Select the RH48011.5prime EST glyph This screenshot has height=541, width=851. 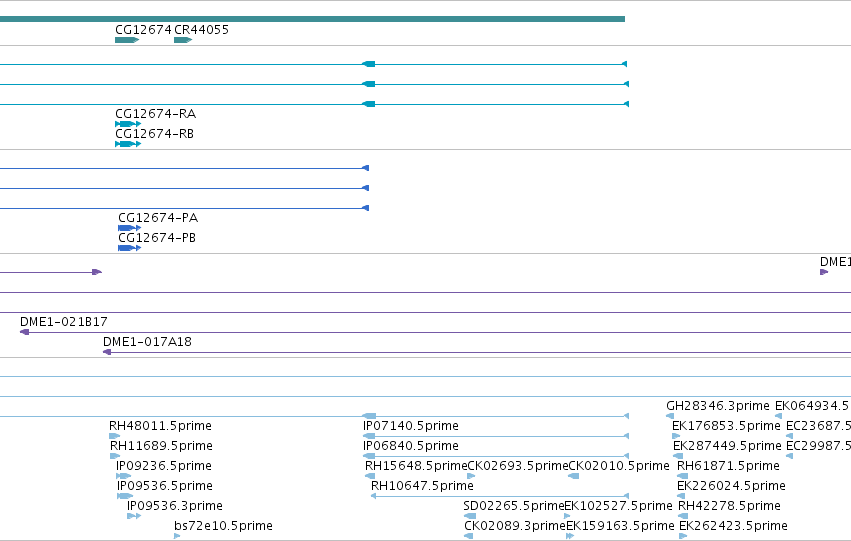pyautogui.click(x=115, y=436)
